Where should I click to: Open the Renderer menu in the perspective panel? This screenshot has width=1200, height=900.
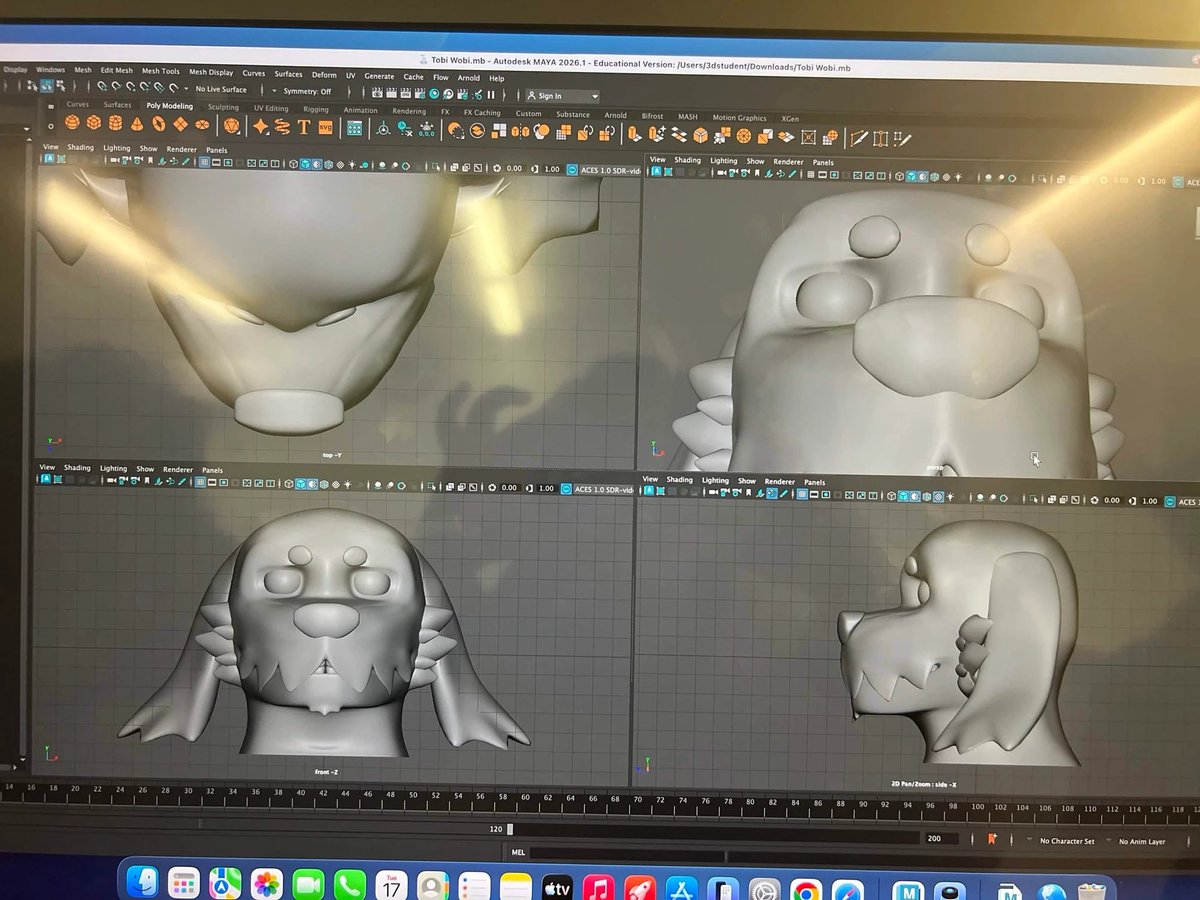tap(788, 161)
